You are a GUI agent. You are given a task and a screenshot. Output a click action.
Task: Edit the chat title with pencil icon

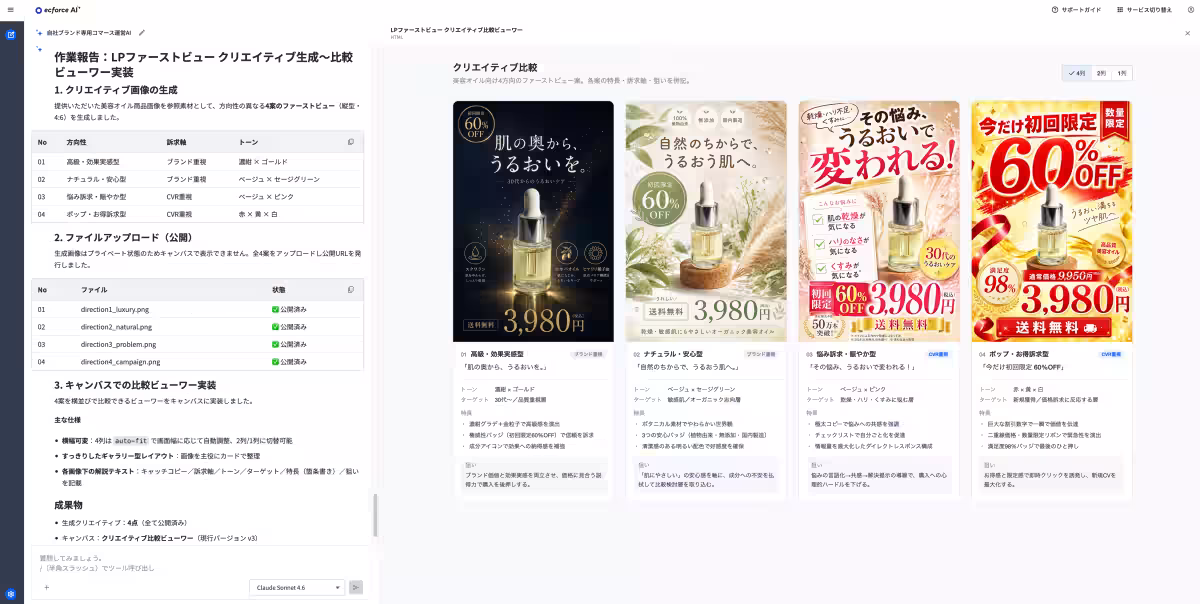(142, 33)
